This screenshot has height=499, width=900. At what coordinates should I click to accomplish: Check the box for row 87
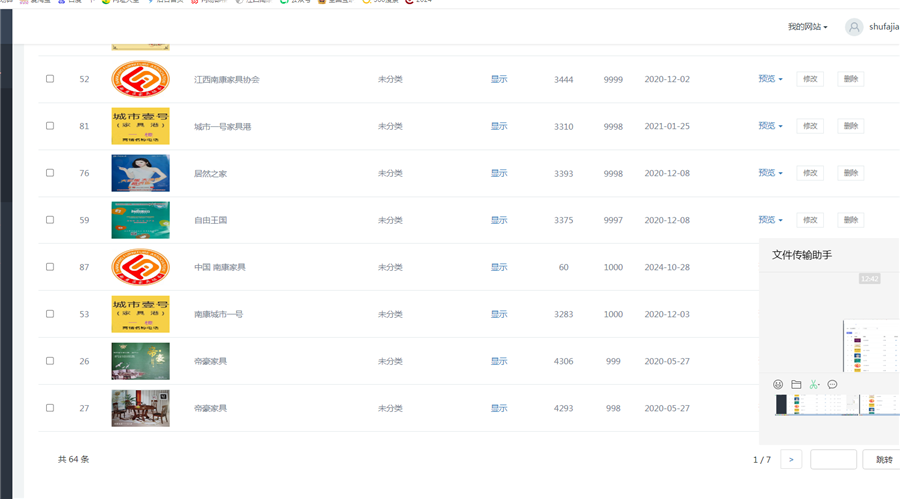[x=50, y=267]
